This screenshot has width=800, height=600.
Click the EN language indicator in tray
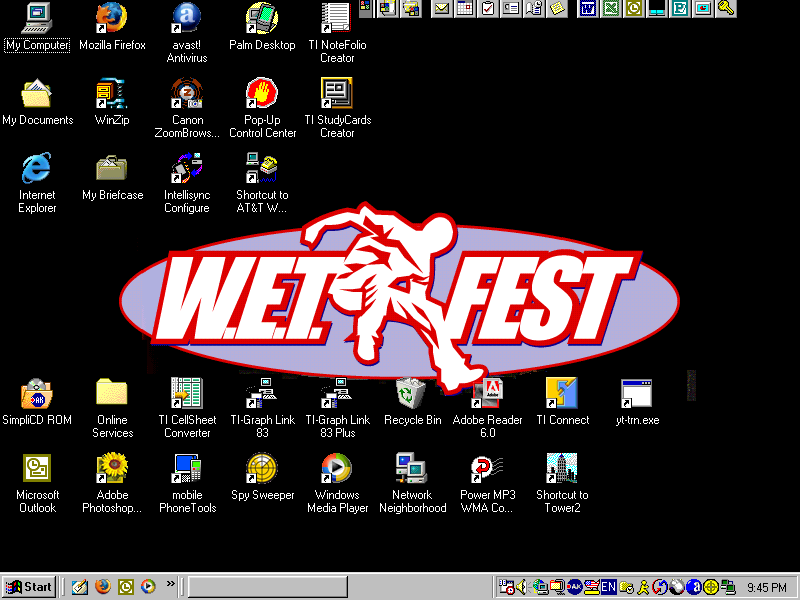(x=609, y=587)
